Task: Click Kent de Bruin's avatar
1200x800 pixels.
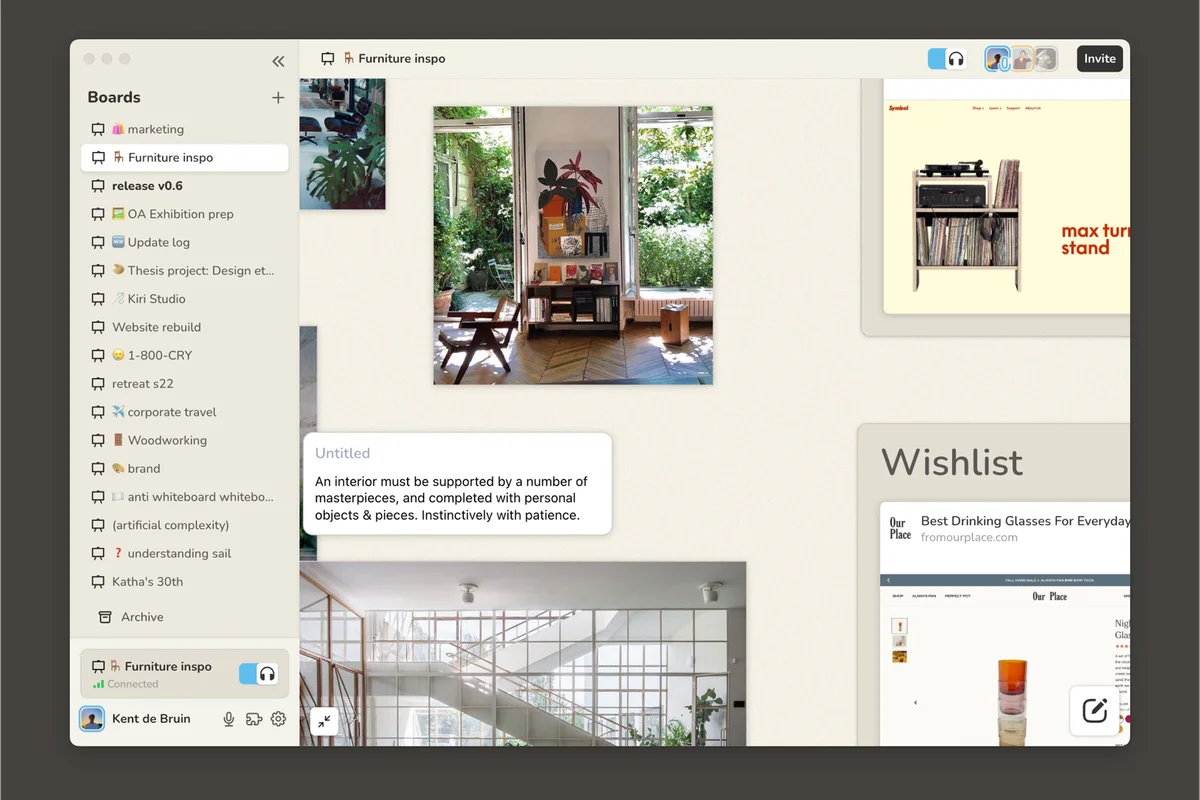Action: tap(92, 718)
